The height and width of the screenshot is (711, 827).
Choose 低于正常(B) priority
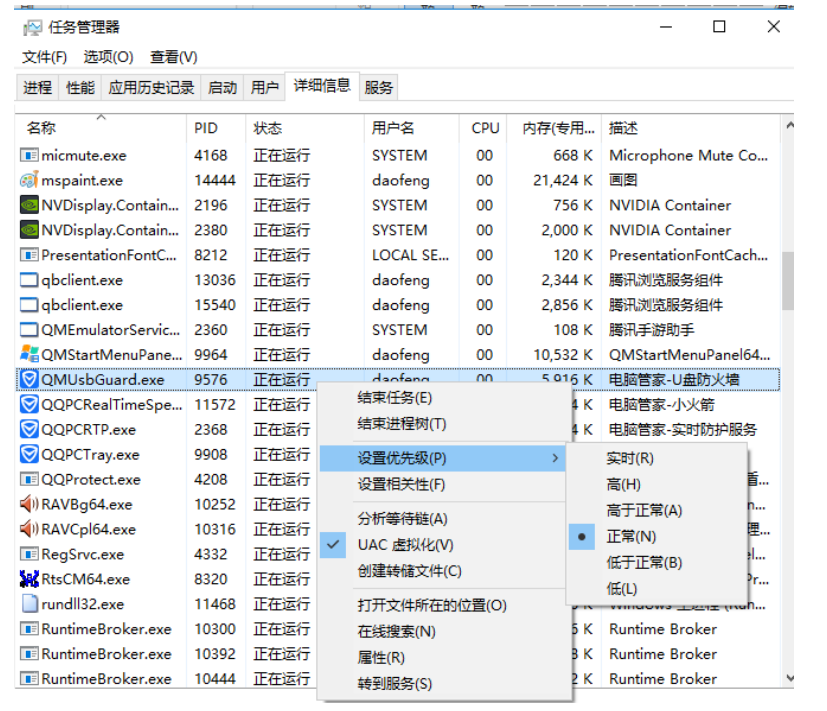point(657,562)
